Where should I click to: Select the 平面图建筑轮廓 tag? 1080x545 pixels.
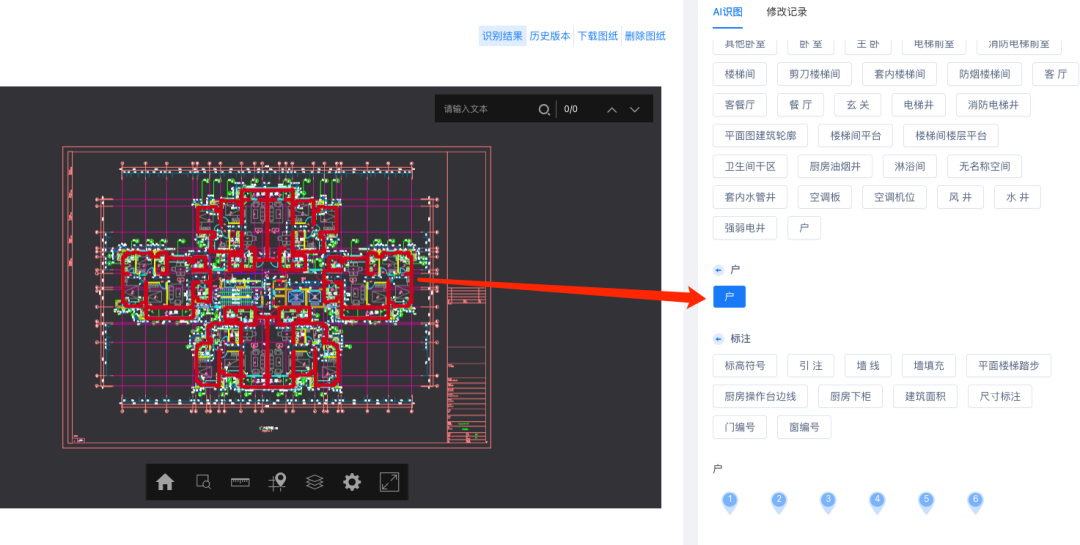click(x=760, y=136)
